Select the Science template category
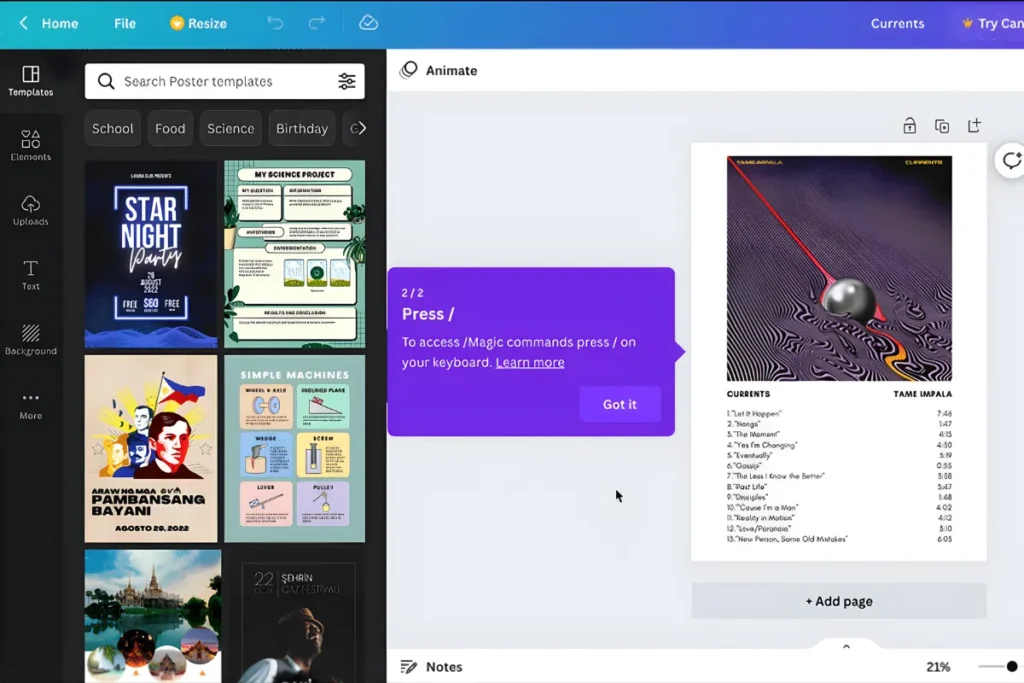Screen dimensions: 1024x683 [x=230, y=128]
